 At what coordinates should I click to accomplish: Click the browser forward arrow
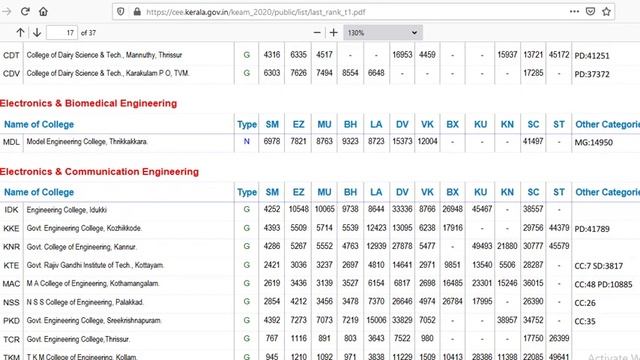pyautogui.click(x=7, y=11)
